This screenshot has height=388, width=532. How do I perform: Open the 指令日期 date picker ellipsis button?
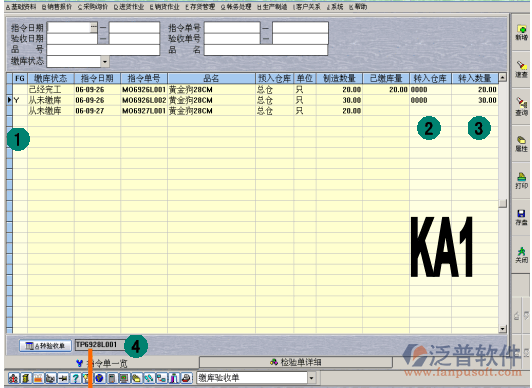[93, 27]
